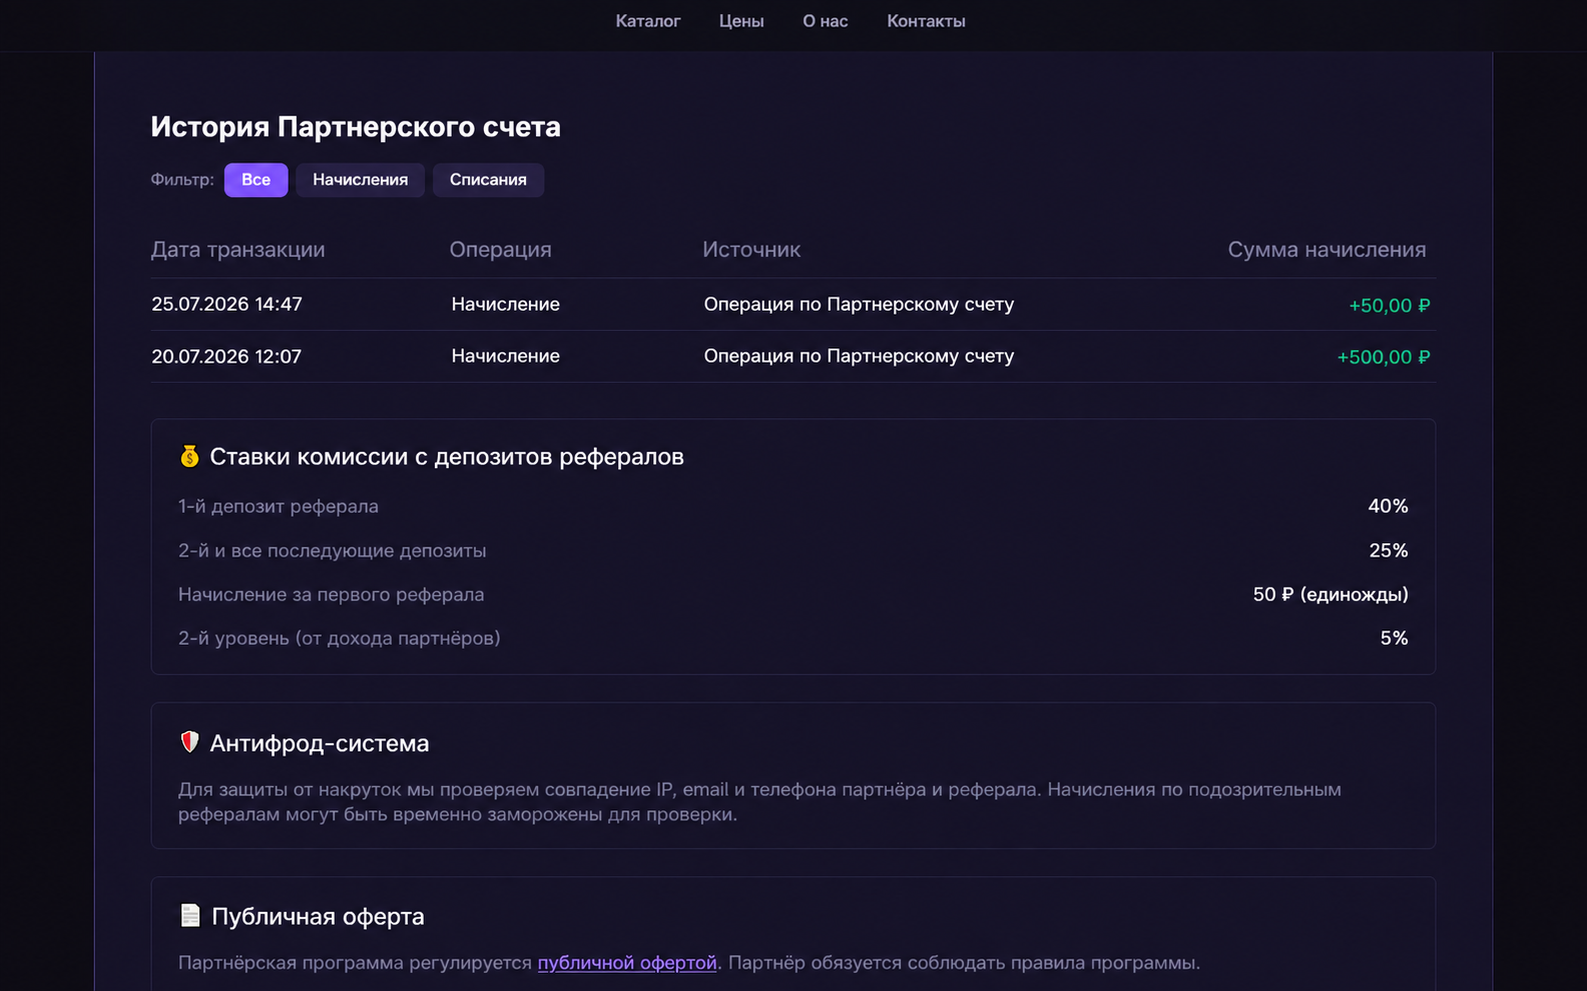Click the Ставки комиссии с депозитов рефералов heading
The height and width of the screenshot is (991, 1587).
coord(447,457)
